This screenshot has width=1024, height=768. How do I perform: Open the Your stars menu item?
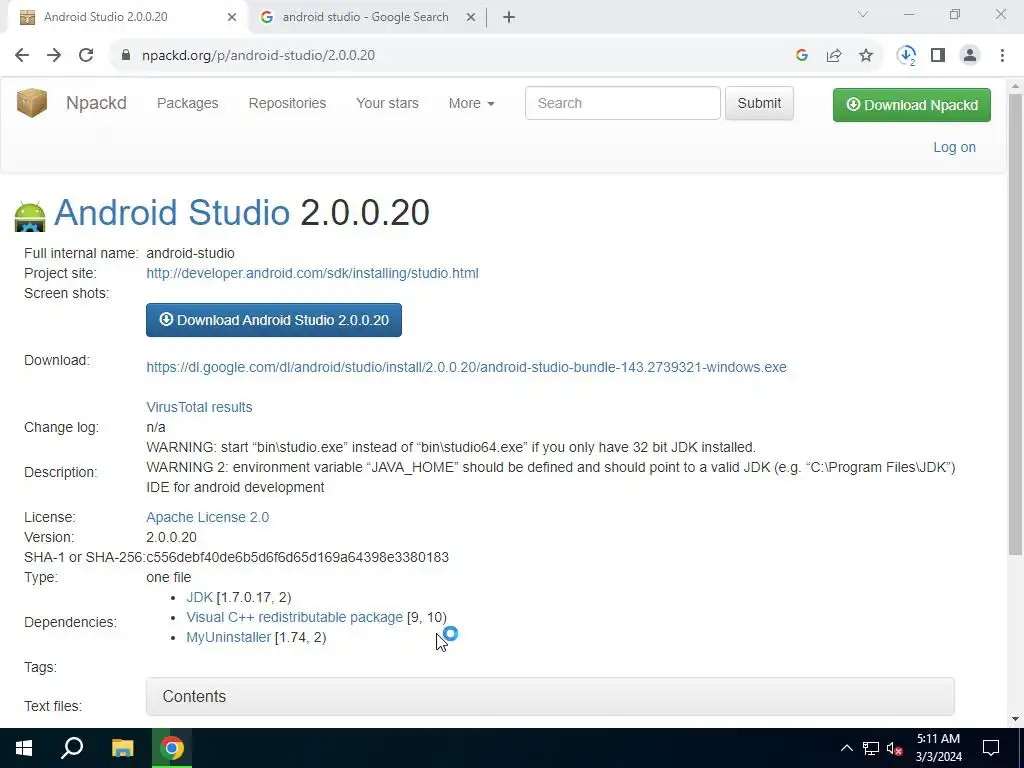pos(387,103)
